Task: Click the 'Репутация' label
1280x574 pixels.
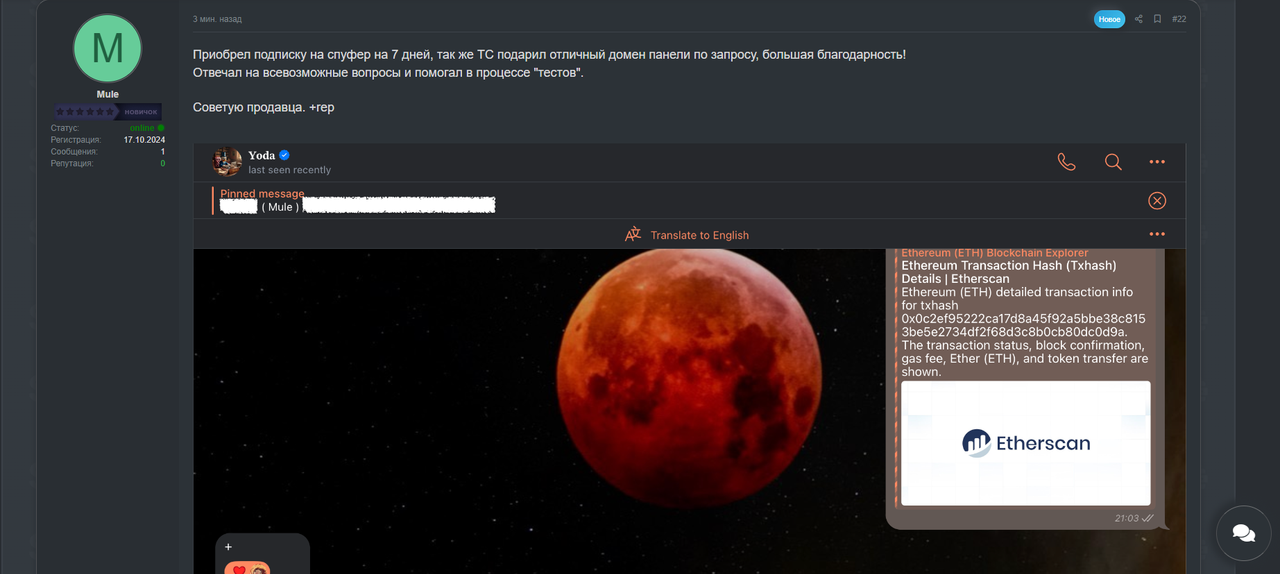Action: click(x=72, y=163)
